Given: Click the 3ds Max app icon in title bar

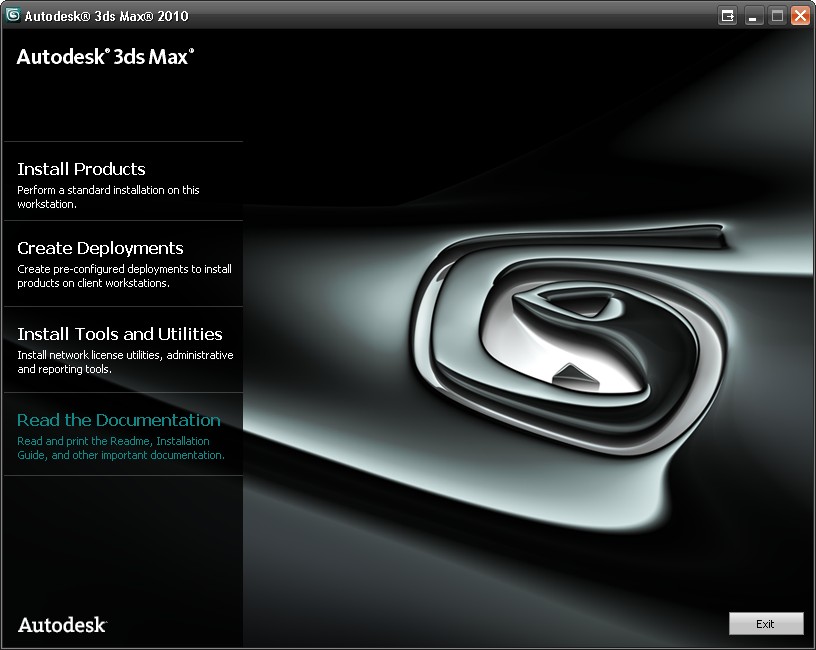Looking at the screenshot, I should click(x=13, y=15).
